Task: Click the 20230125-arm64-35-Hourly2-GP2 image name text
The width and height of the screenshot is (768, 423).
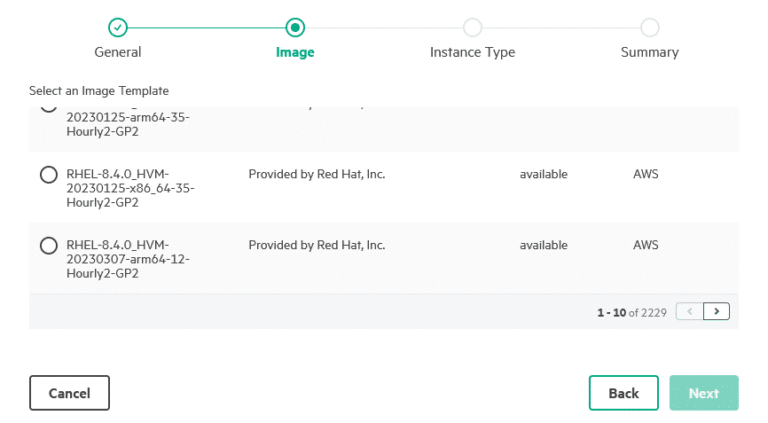Action: coord(128,124)
